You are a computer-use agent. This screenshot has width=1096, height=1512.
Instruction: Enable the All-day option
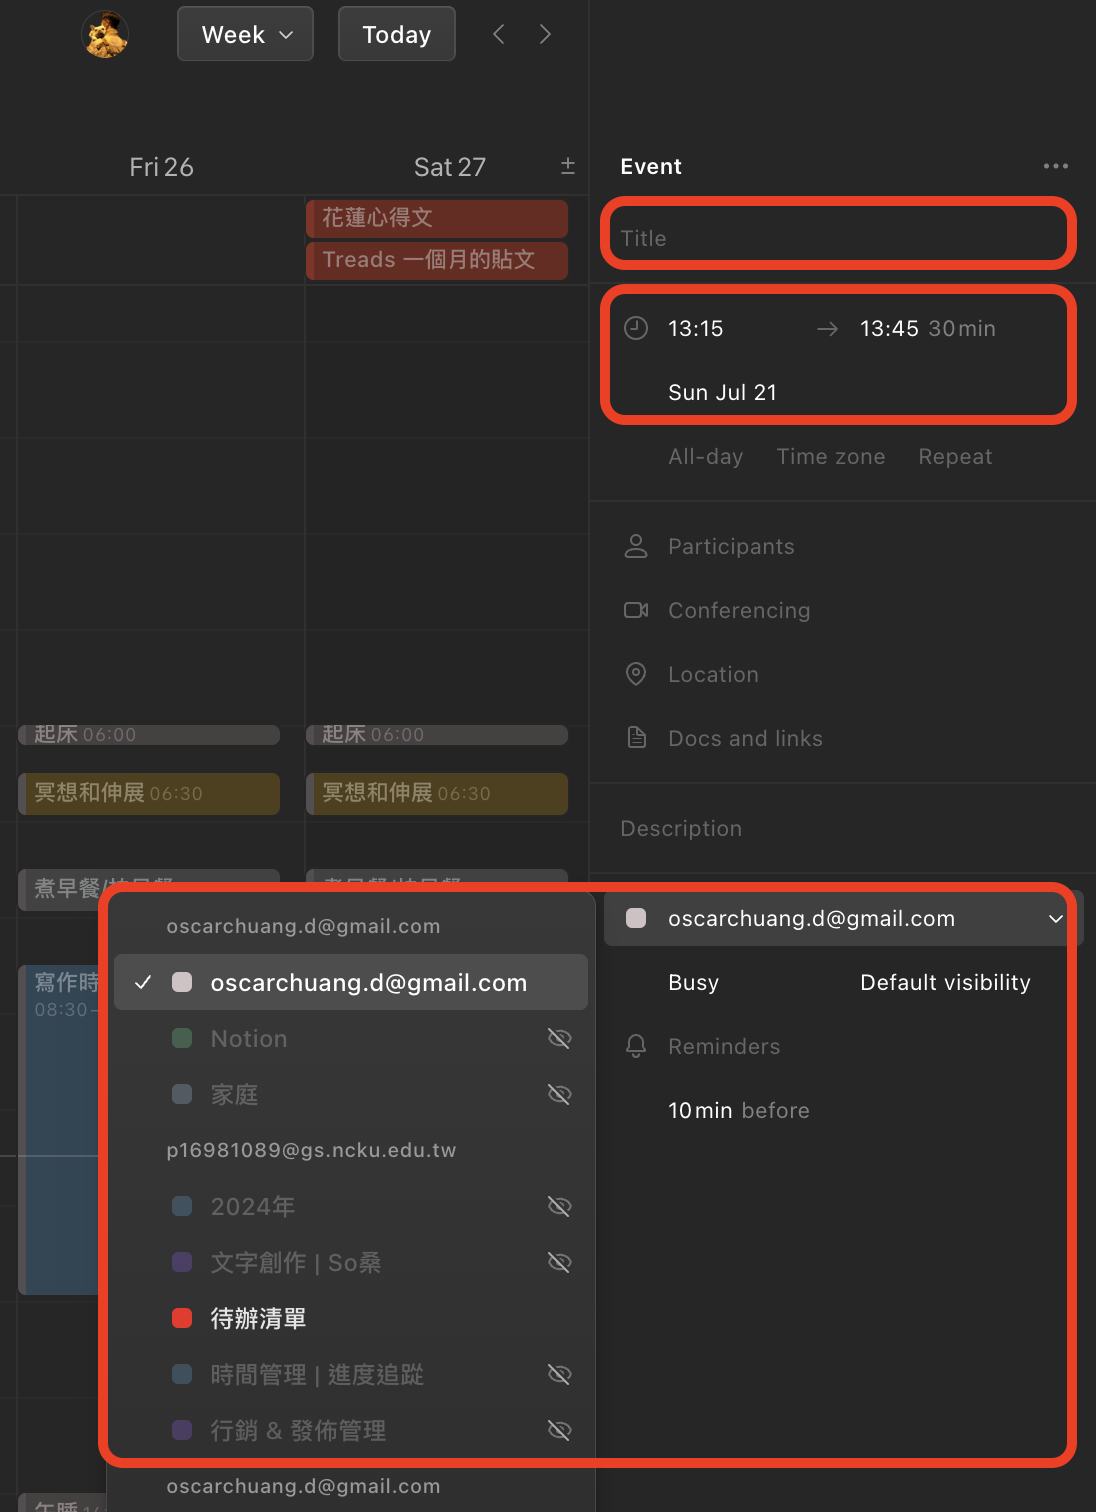(705, 457)
